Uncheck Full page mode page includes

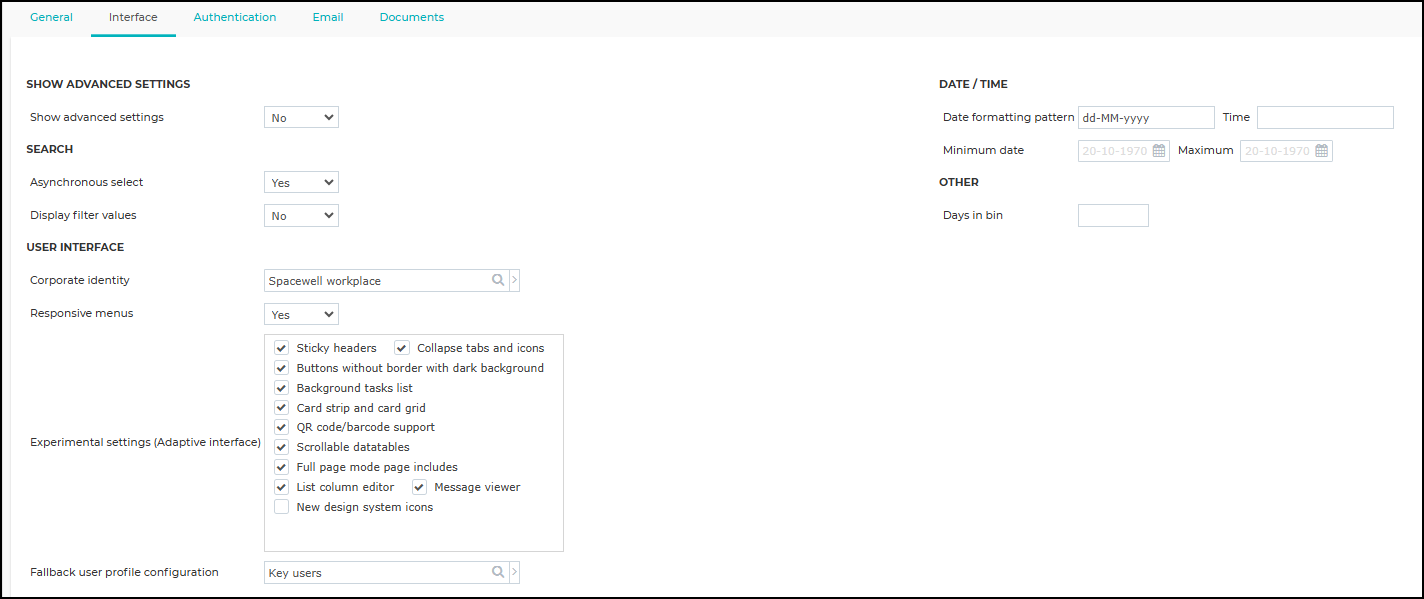coord(282,467)
